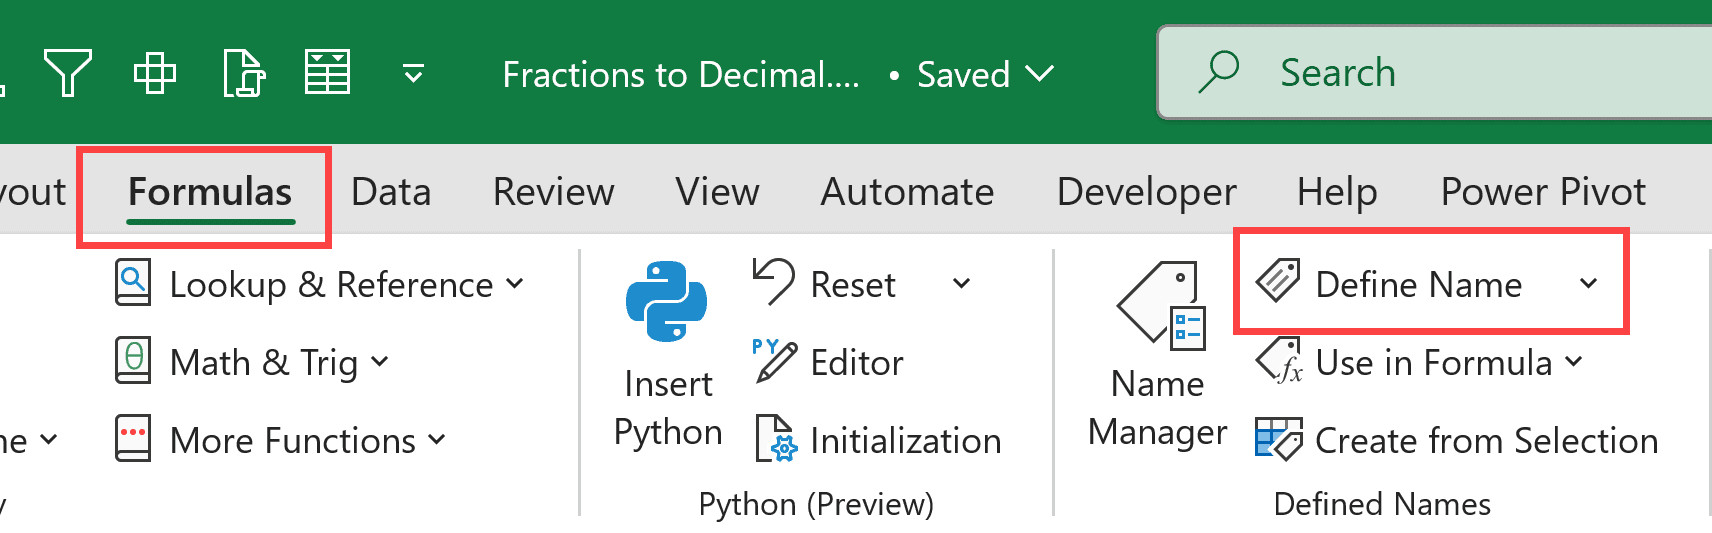Open the More Functions dropdown
1712x533 pixels.
tap(437, 440)
